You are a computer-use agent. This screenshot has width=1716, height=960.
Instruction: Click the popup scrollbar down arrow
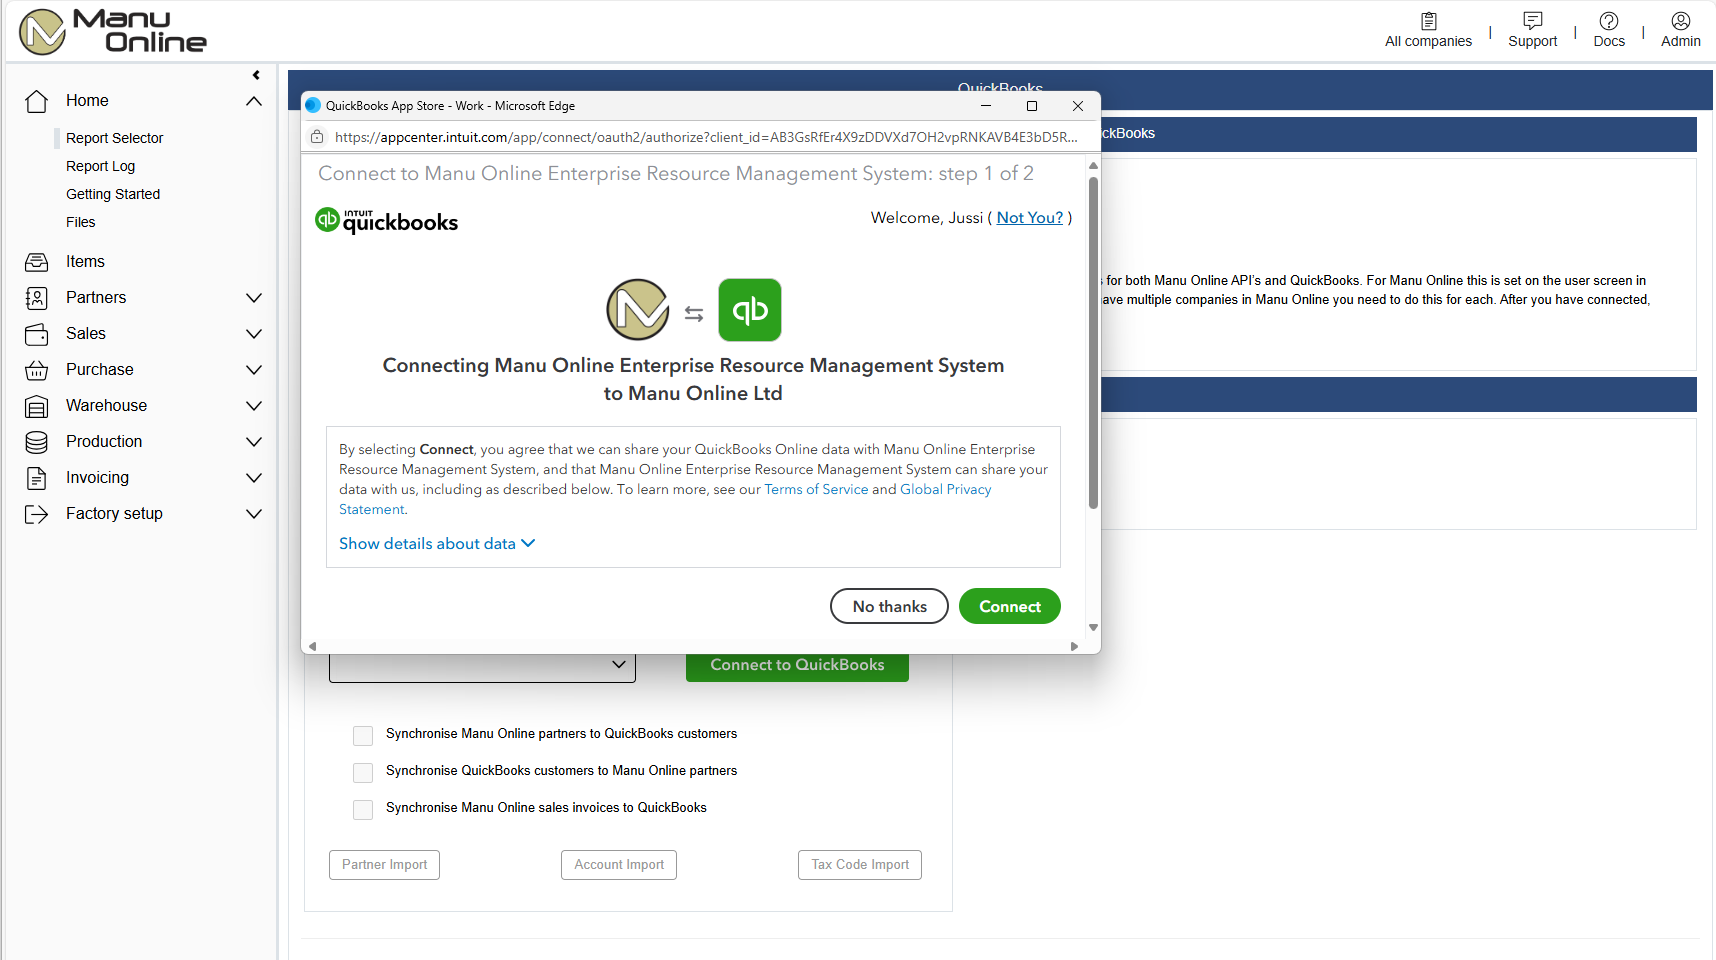(1093, 628)
